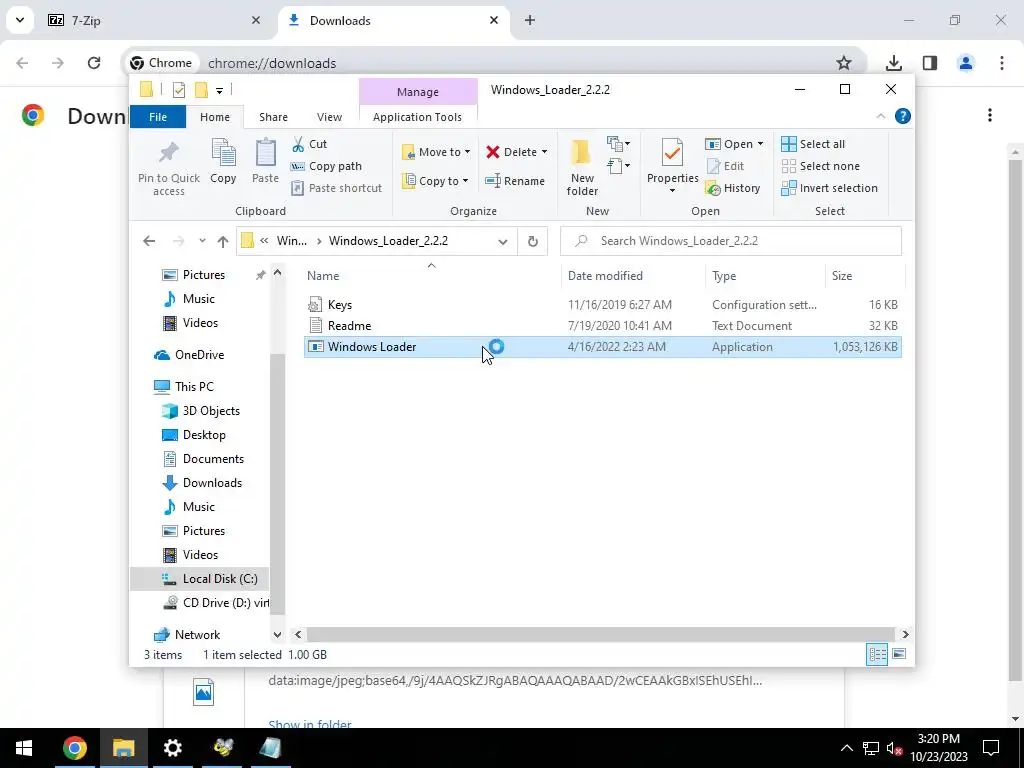Select the Readme text document
The width and height of the screenshot is (1024, 768).
pyautogui.click(x=602, y=325)
